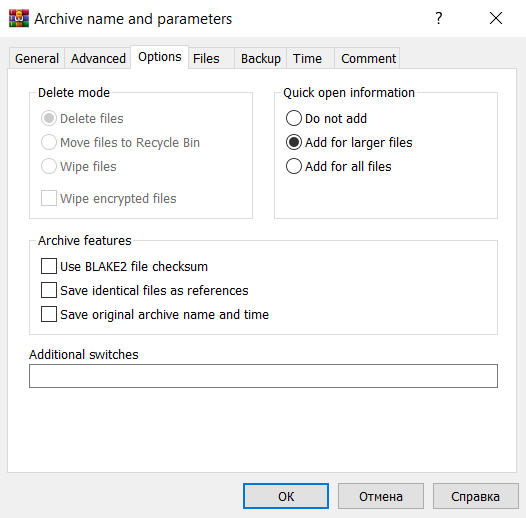Click the Additional switches label

click(x=84, y=355)
